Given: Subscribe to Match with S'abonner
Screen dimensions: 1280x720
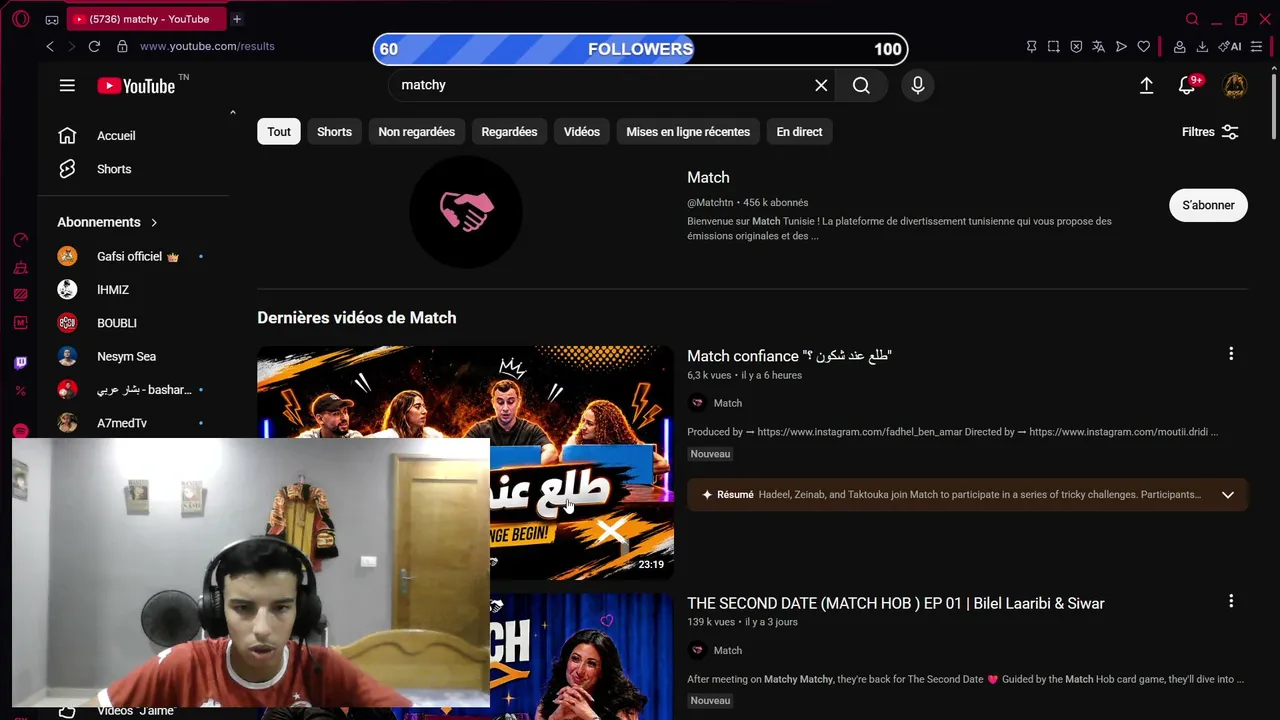Looking at the screenshot, I should pyautogui.click(x=1208, y=205).
